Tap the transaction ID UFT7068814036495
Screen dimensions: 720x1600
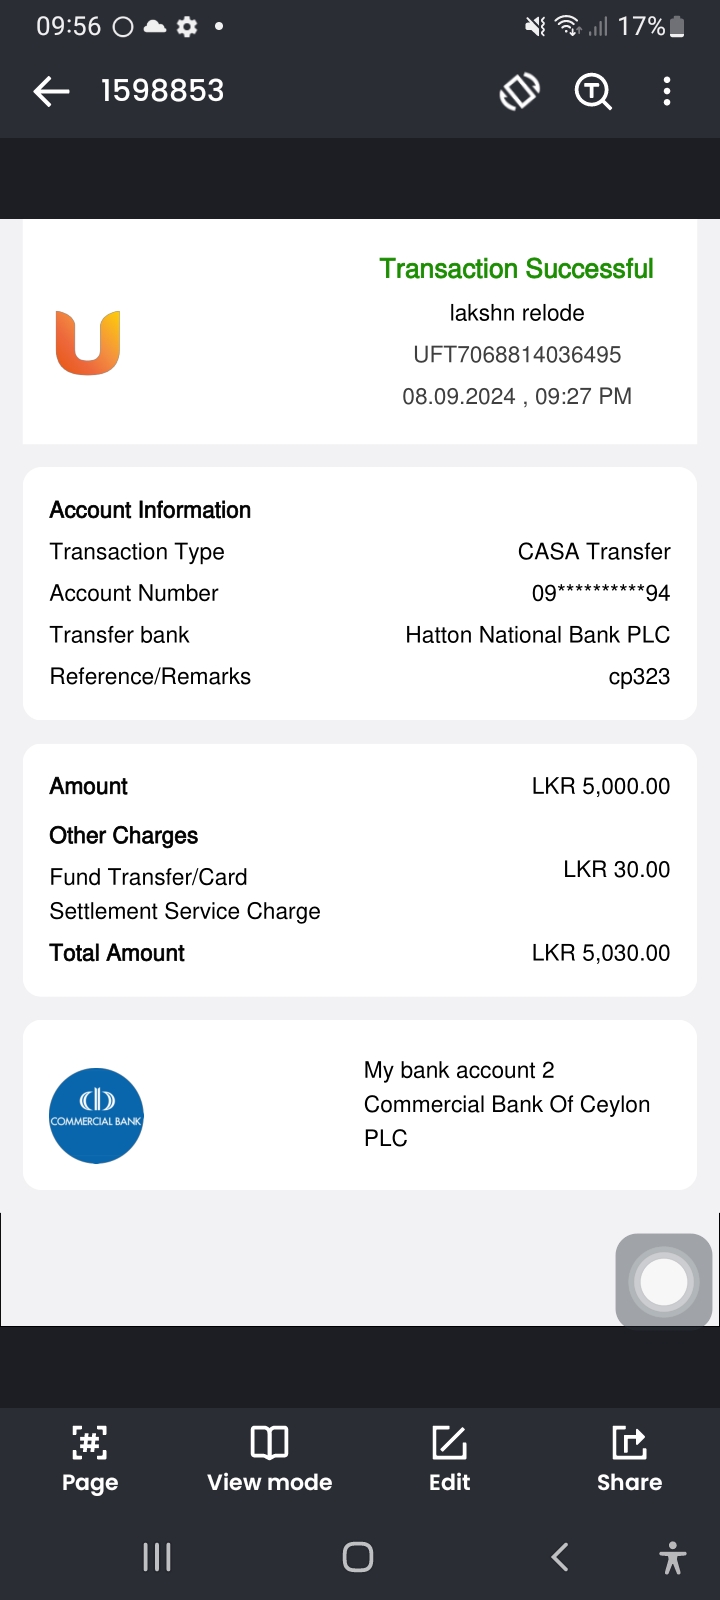click(x=517, y=355)
